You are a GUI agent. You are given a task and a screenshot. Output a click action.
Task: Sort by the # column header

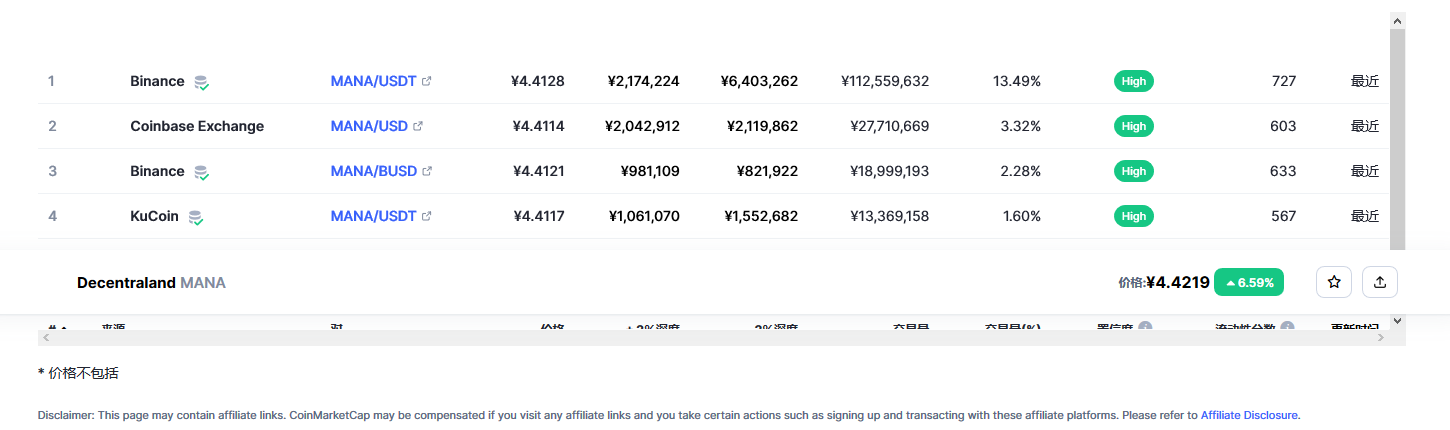(x=57, y=327)
